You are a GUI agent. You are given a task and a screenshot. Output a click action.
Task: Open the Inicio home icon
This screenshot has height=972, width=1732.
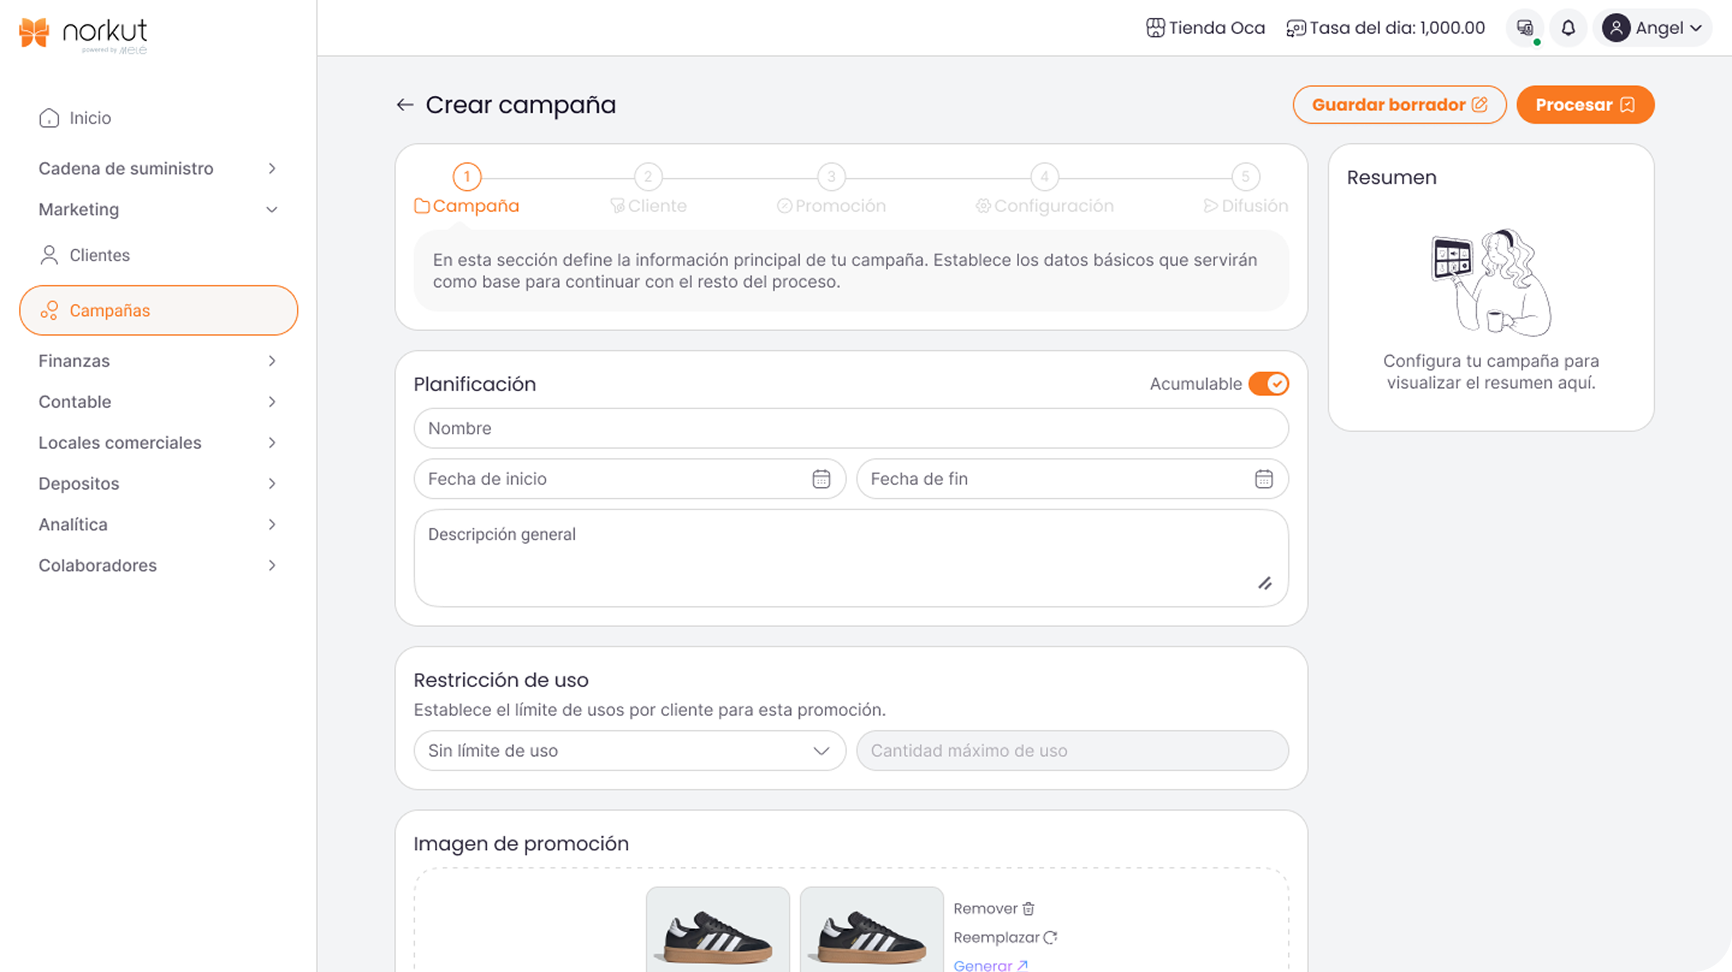point(48,117)
